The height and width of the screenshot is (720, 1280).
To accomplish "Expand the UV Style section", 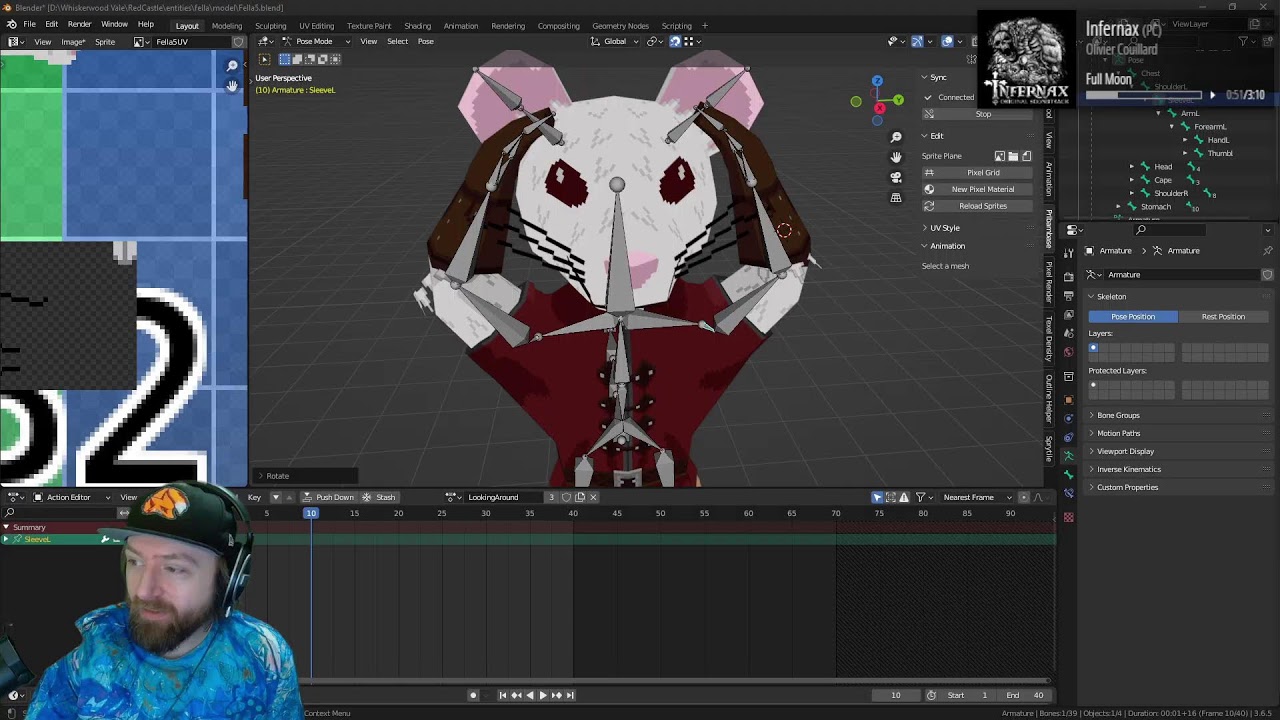I will tap(944, 228).
